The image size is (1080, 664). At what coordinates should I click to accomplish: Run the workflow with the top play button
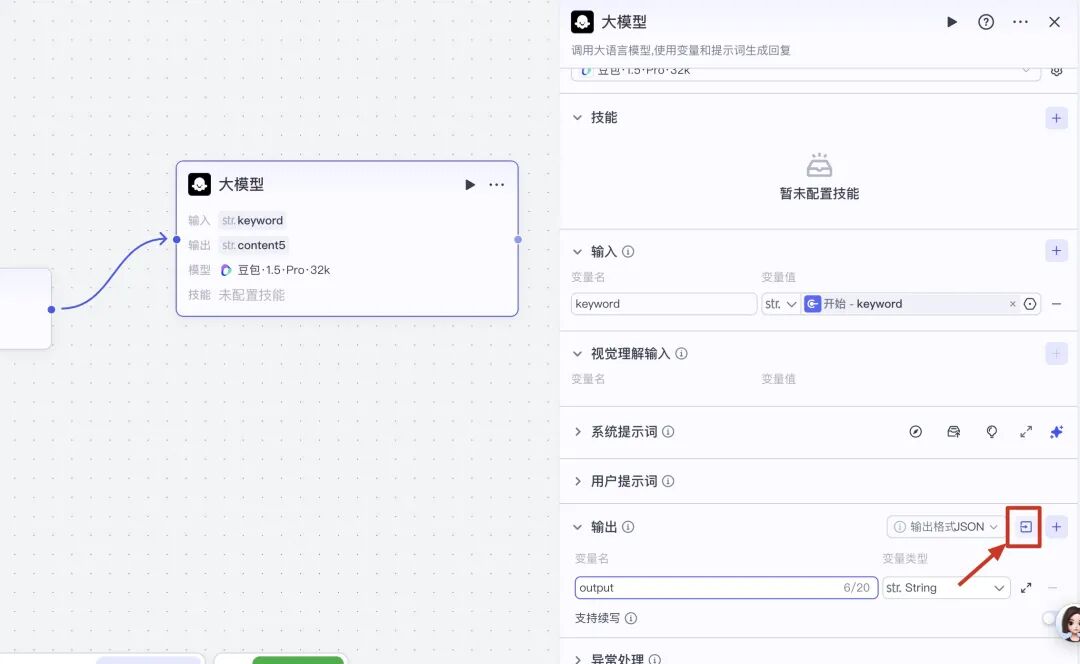pos(951,21)
